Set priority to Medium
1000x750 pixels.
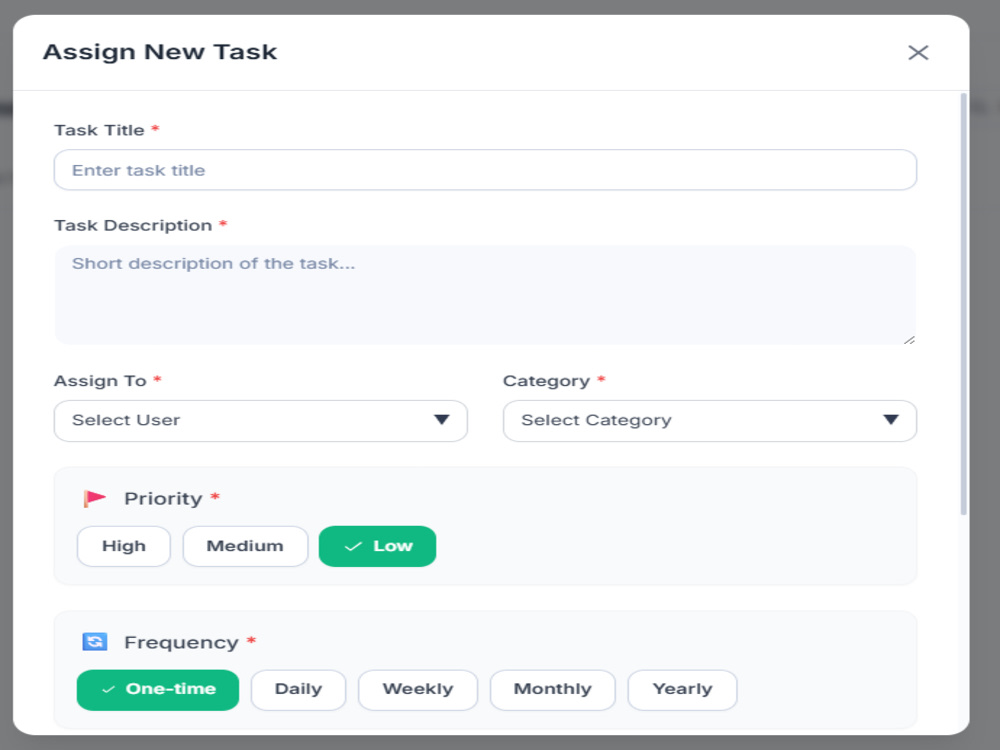245,546
